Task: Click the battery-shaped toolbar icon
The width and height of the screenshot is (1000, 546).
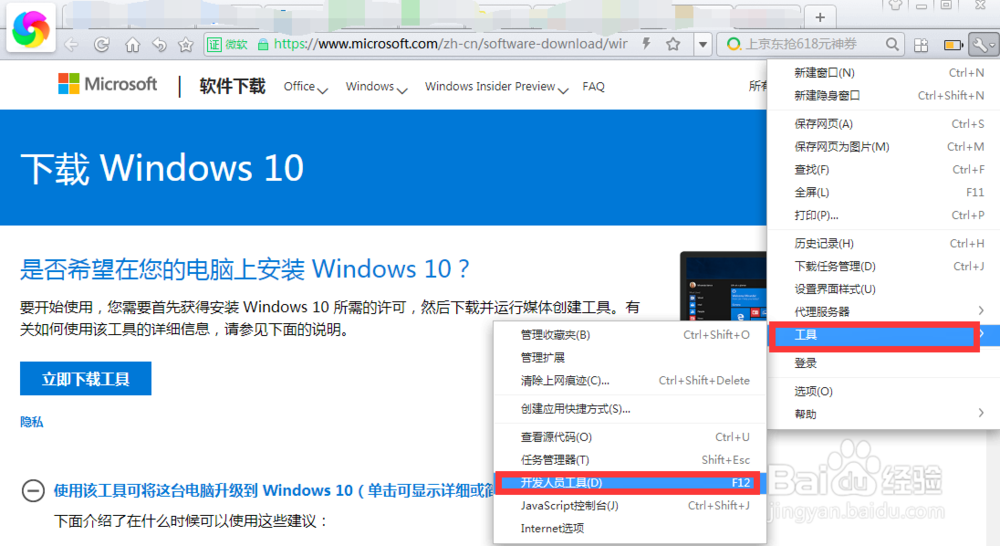Action: pyautogui.click(x=953, y=45)
